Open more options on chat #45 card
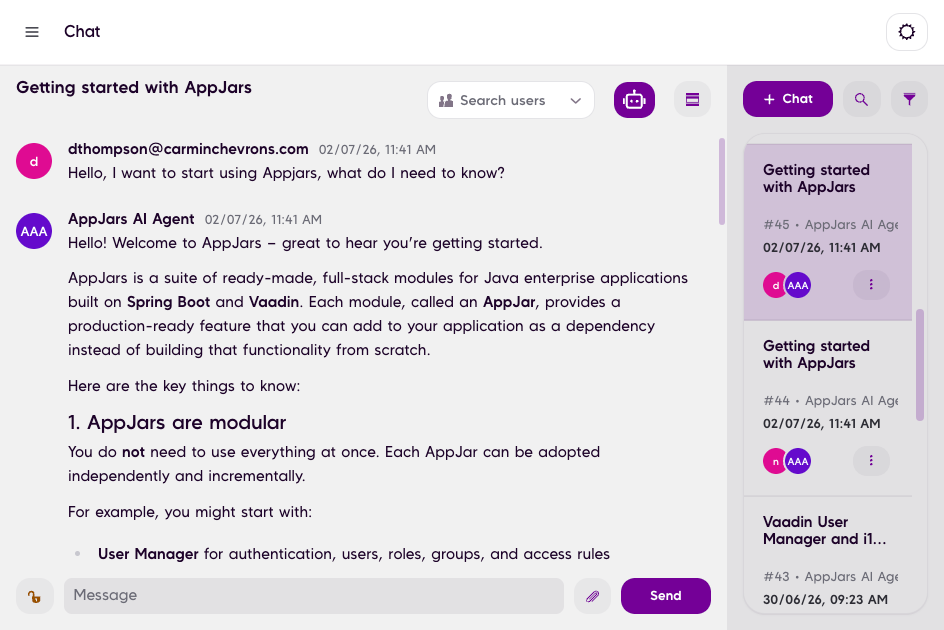944x630 pixels. (871, 285)
